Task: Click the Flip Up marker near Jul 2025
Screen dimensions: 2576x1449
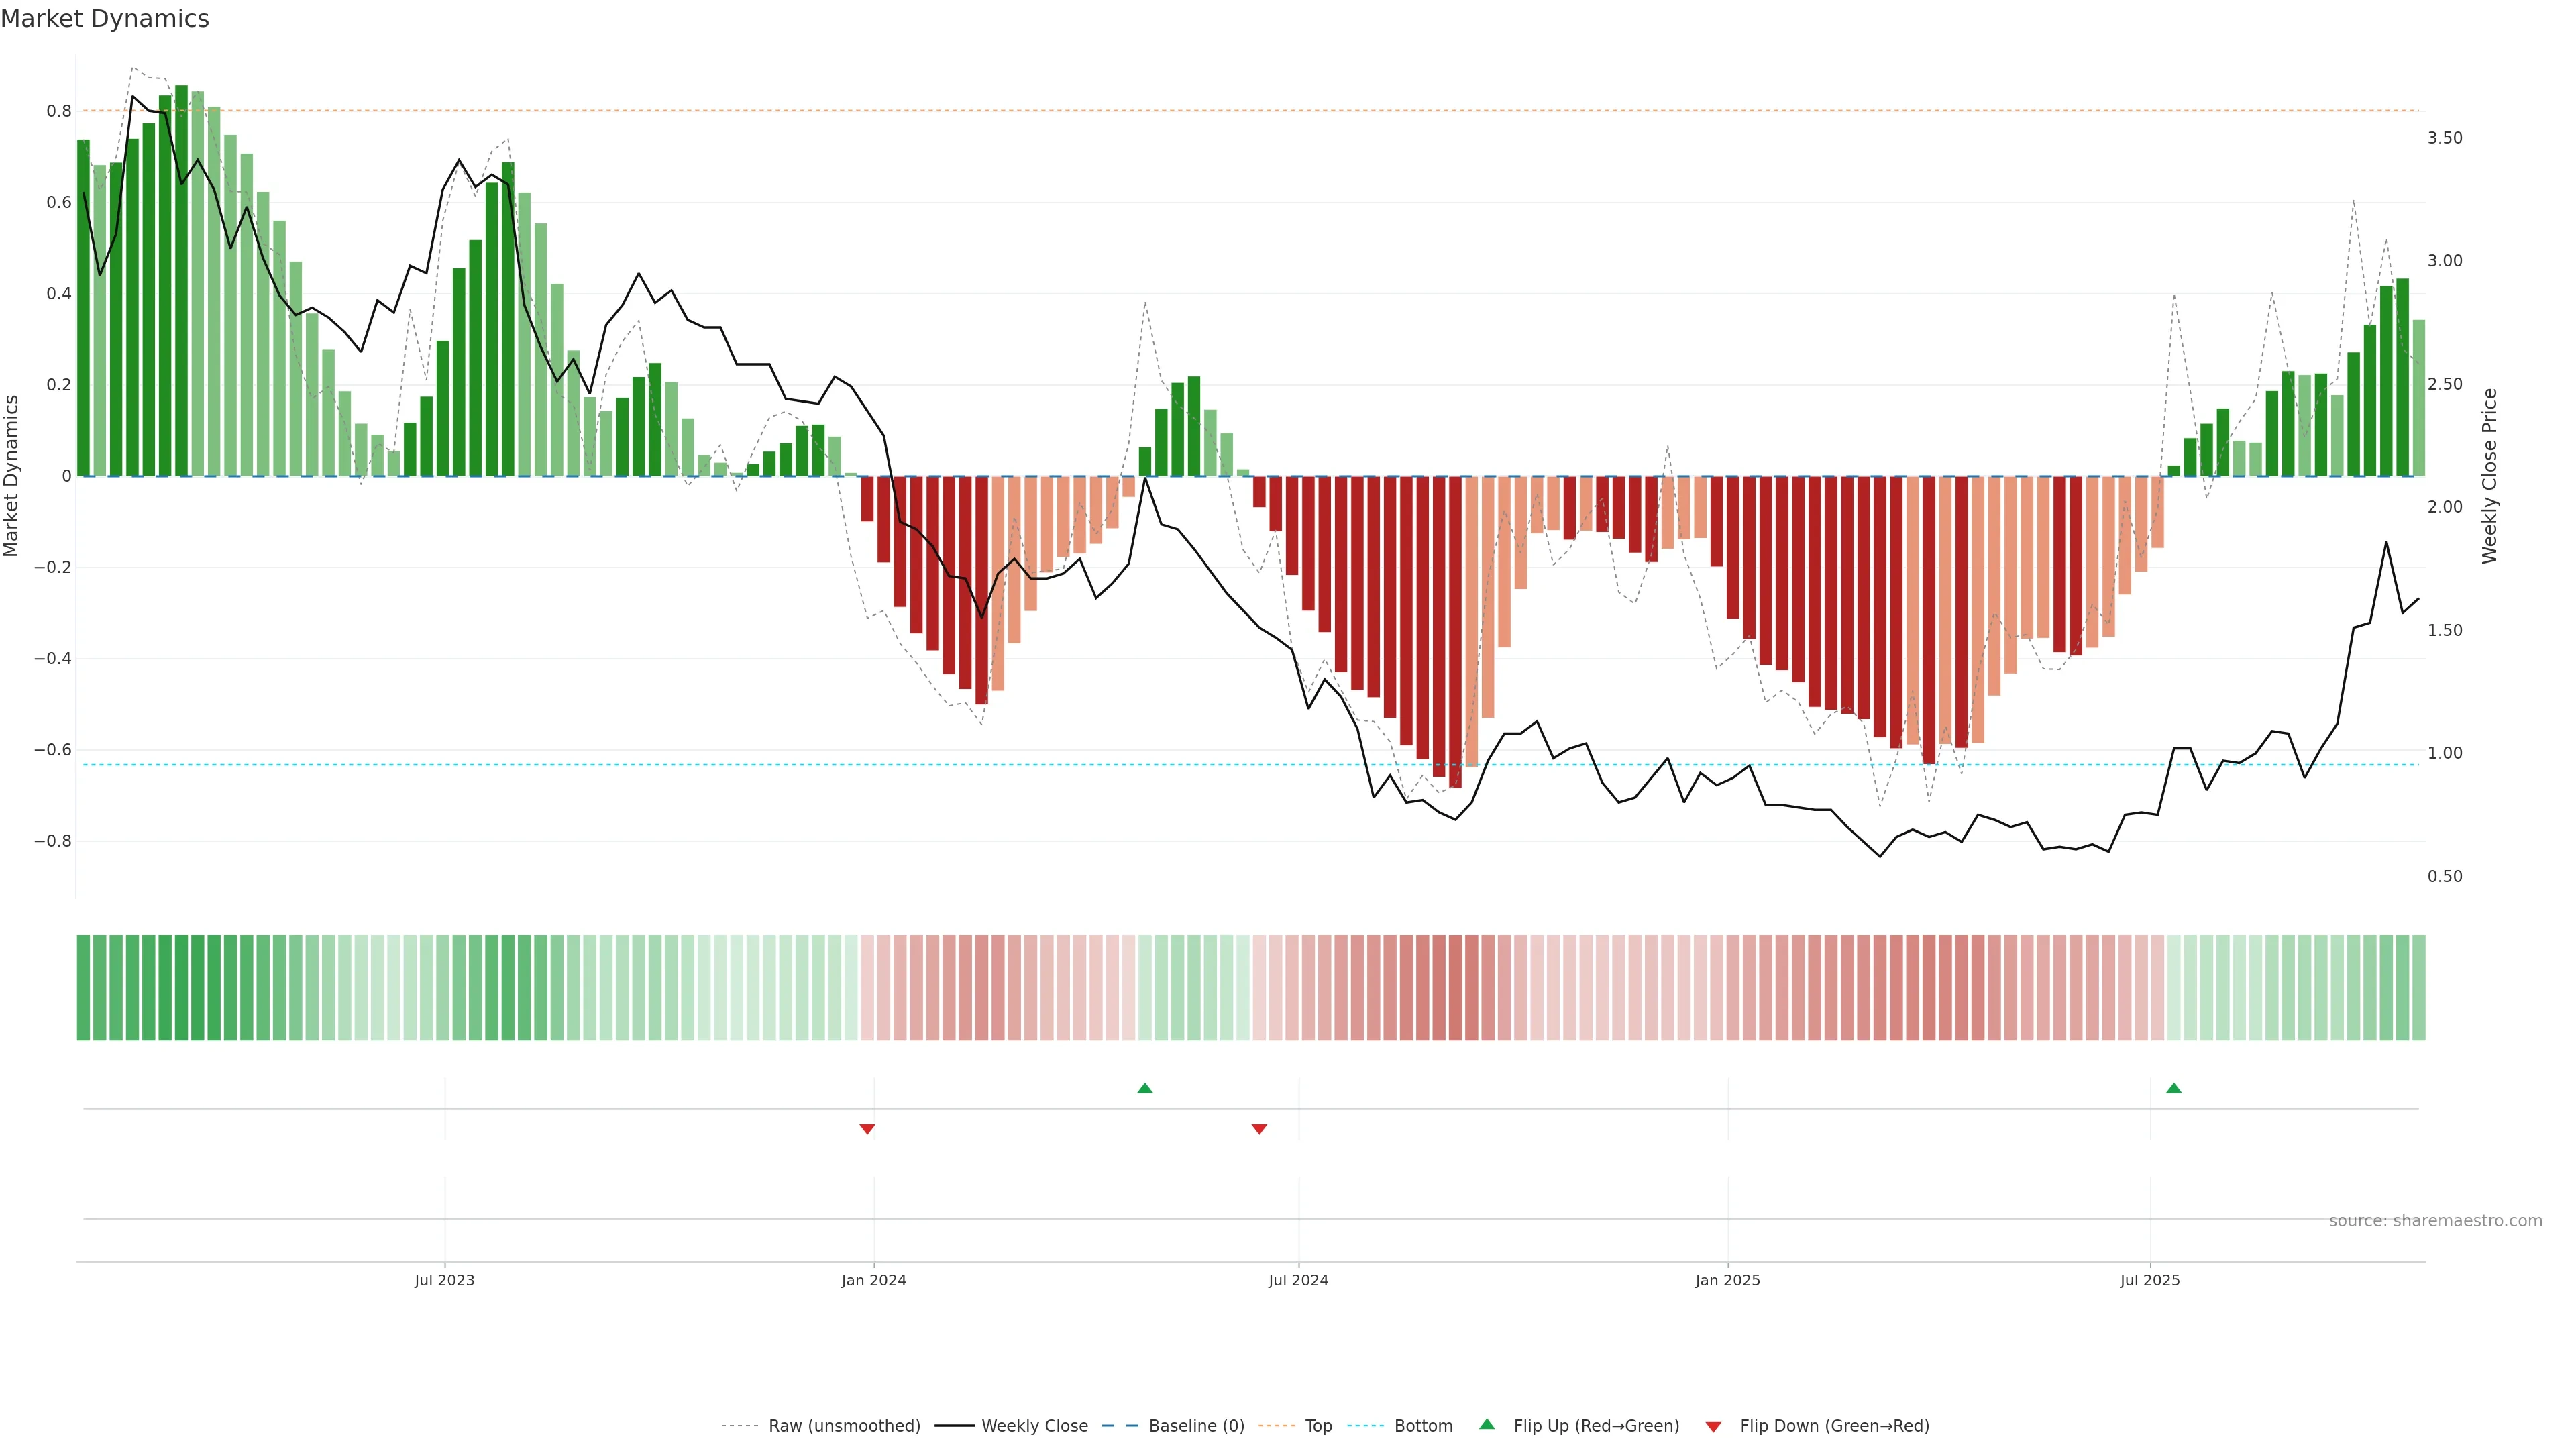Action: tap(2173, 1088)
